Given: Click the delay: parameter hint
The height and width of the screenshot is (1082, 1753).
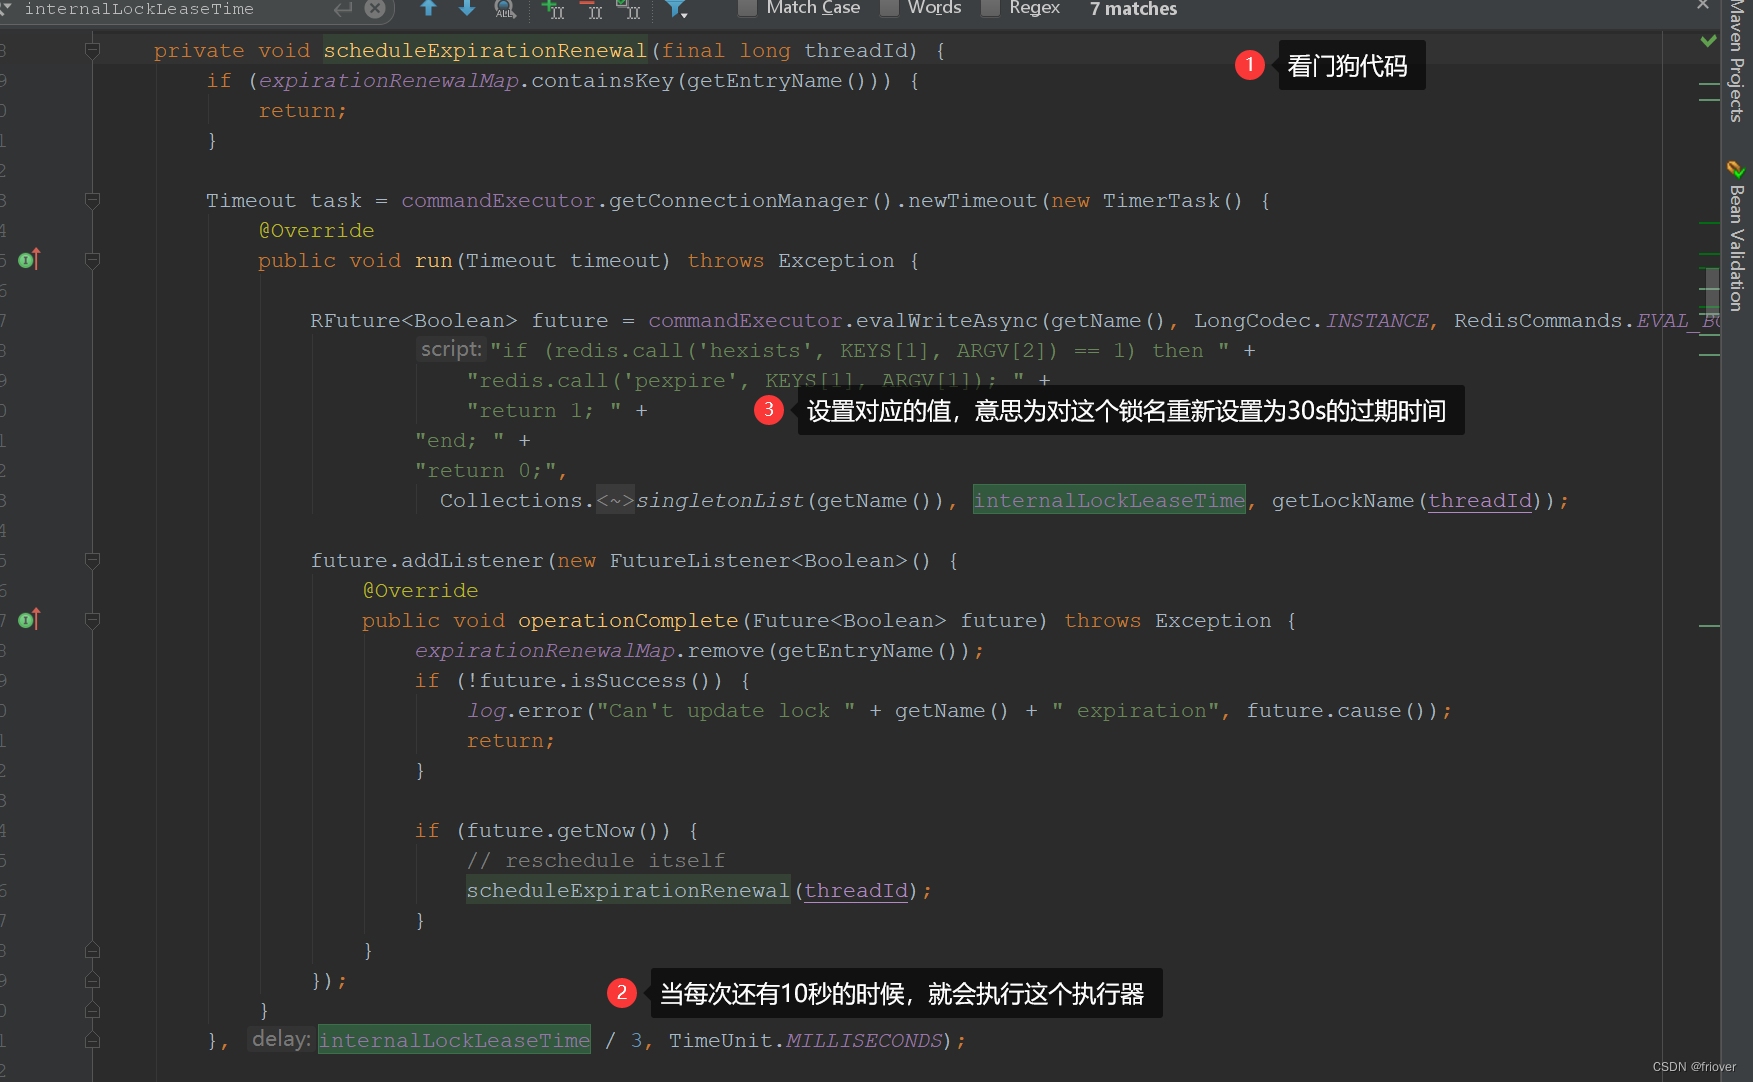Looking at the screenshot, I should point(282,1039).
